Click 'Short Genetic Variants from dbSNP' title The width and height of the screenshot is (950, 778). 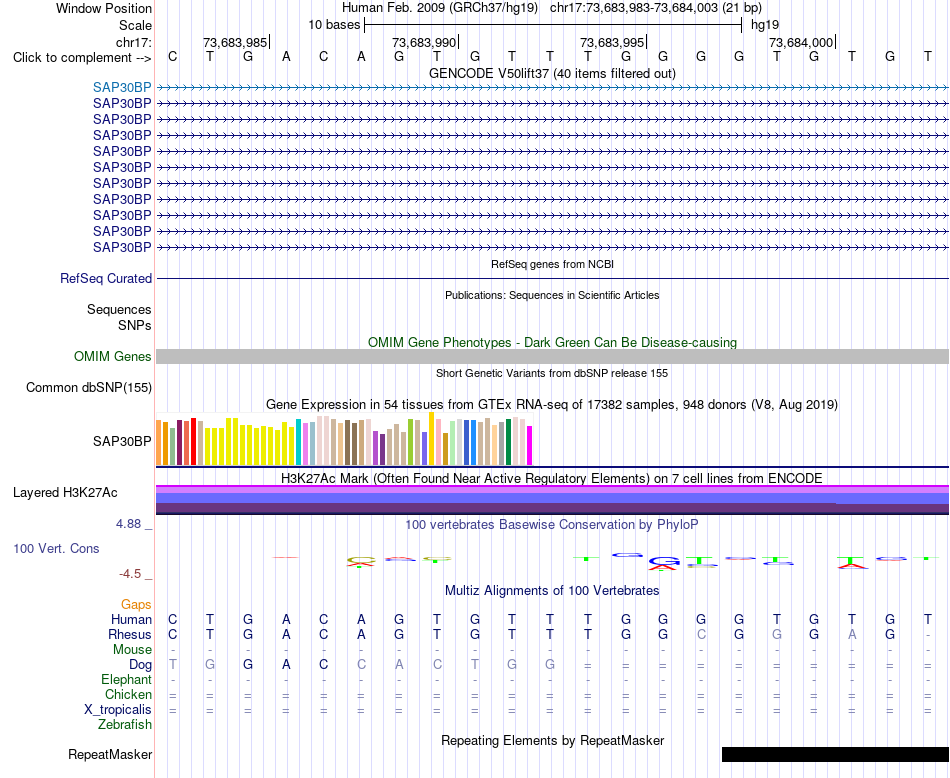pos(552,373)
